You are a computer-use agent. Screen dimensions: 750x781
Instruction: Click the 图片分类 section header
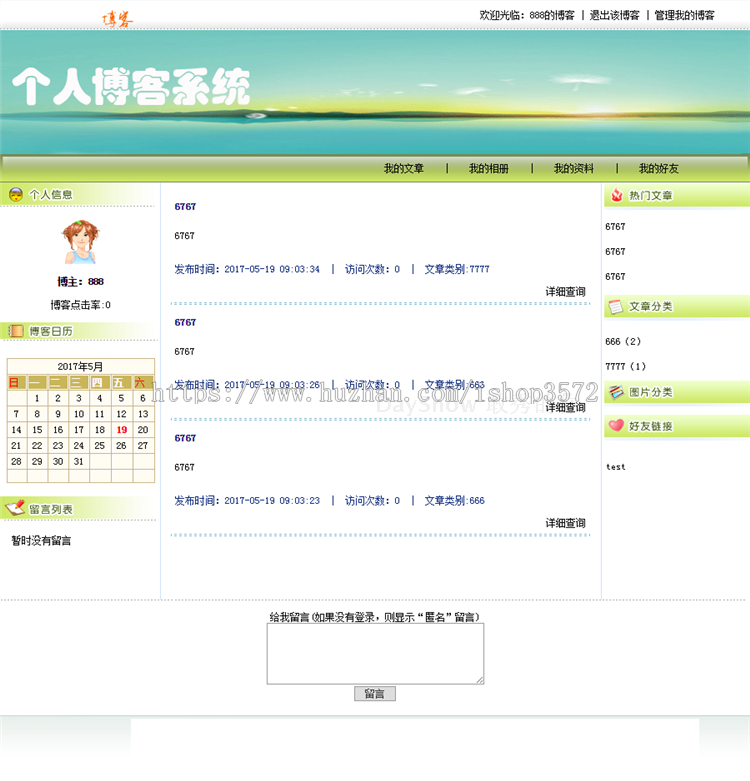coord(677,392)
